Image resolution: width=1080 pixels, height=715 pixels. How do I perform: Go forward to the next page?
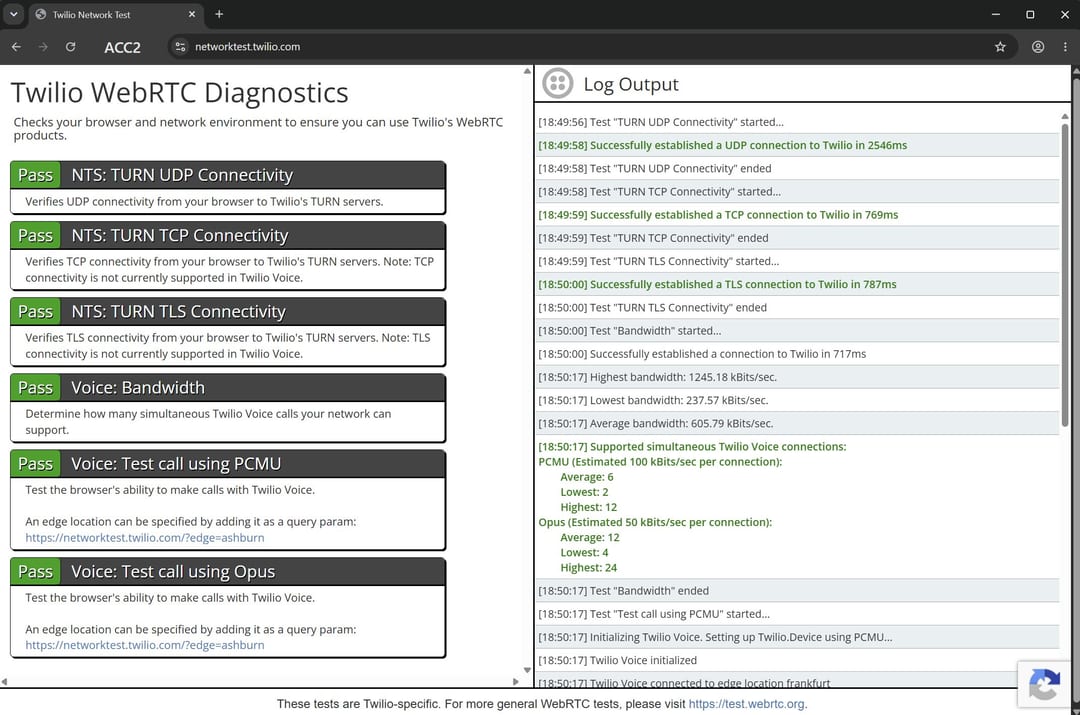coord(43,47)
